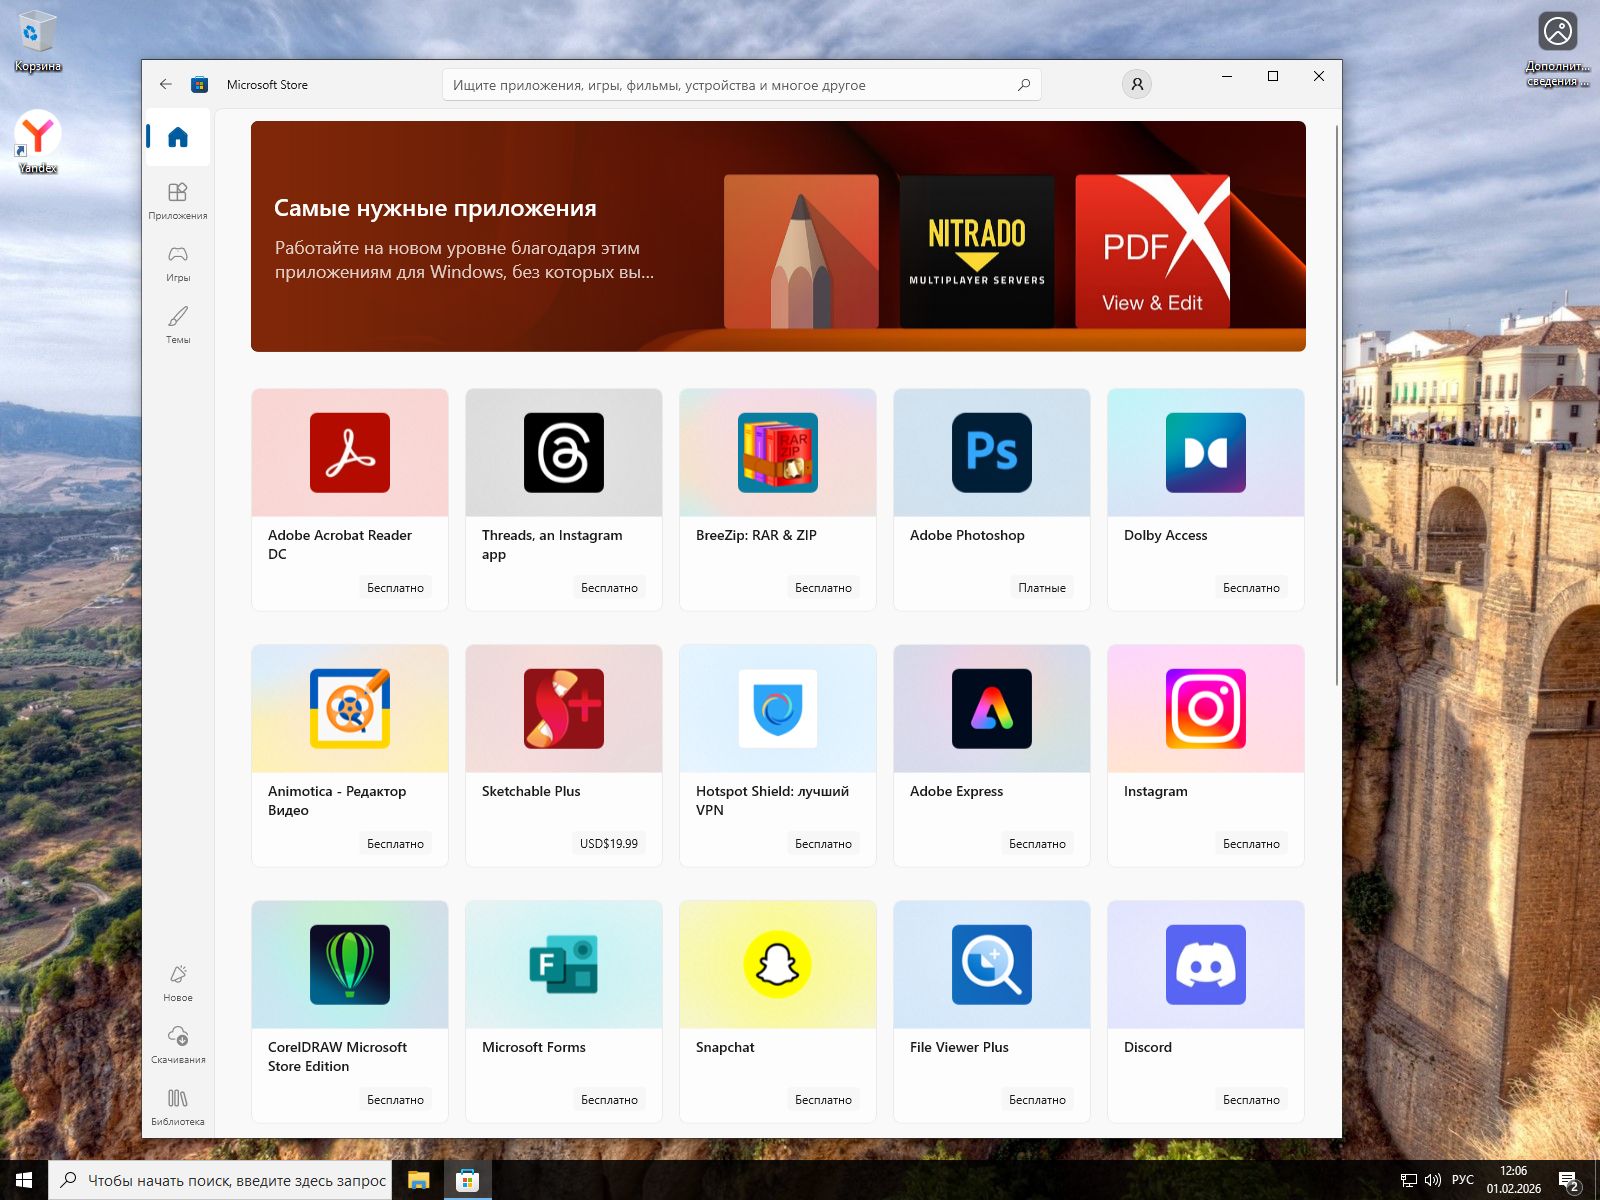1600x1200 pixels.
Task: Go to Приложения section in the sidebar
Action: coord(178,200)
